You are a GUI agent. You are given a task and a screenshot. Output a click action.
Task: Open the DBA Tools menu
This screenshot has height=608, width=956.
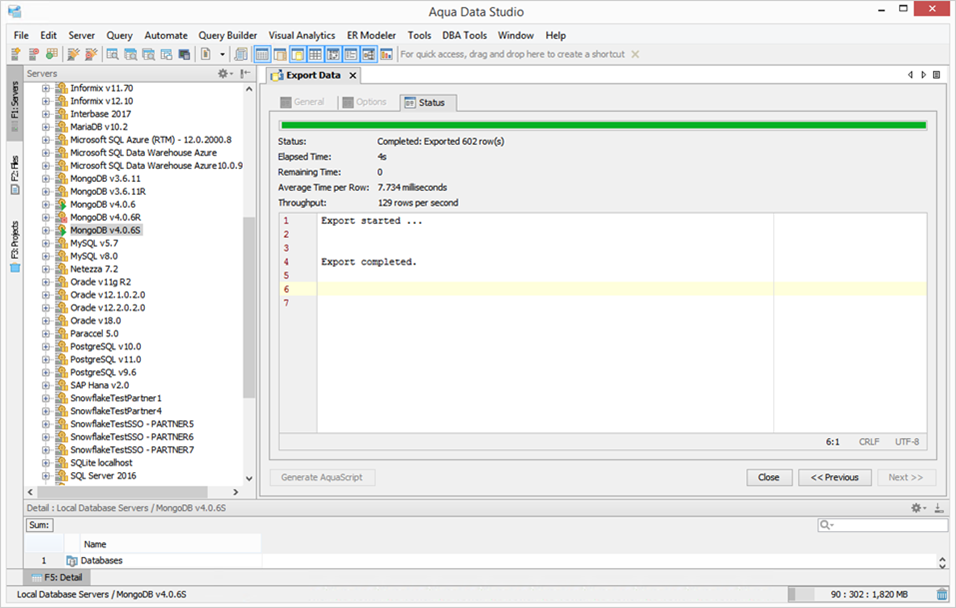(x=465, y=35)
